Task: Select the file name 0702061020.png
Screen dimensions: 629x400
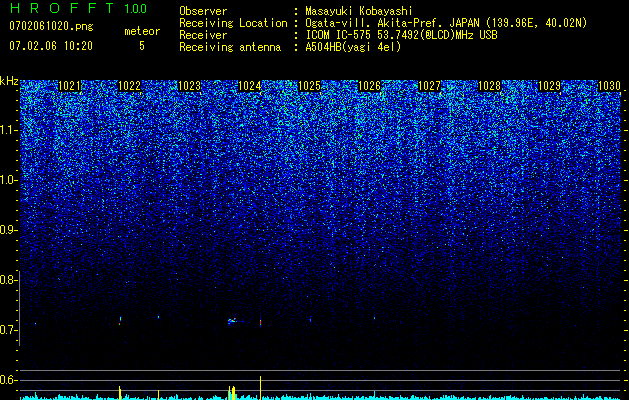Action: pyautogui.click(x=51, y=26)
